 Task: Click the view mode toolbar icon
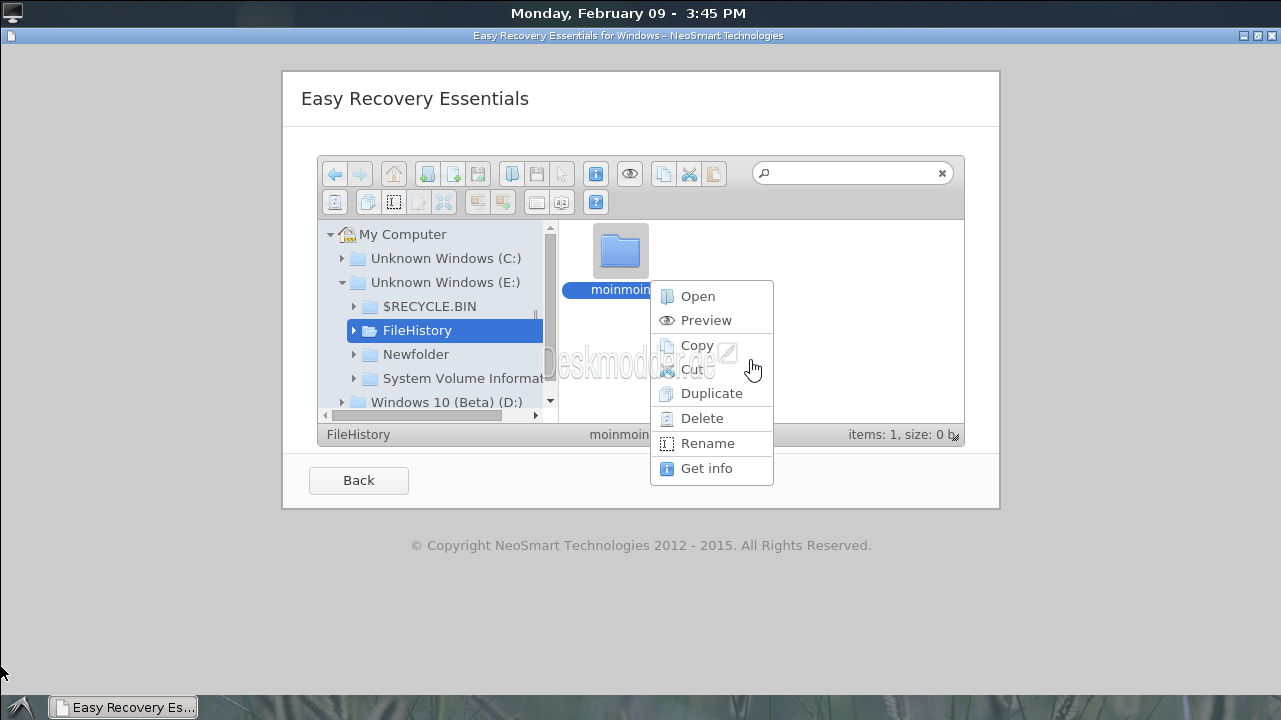pyautogui.click(x=537, y=202)
